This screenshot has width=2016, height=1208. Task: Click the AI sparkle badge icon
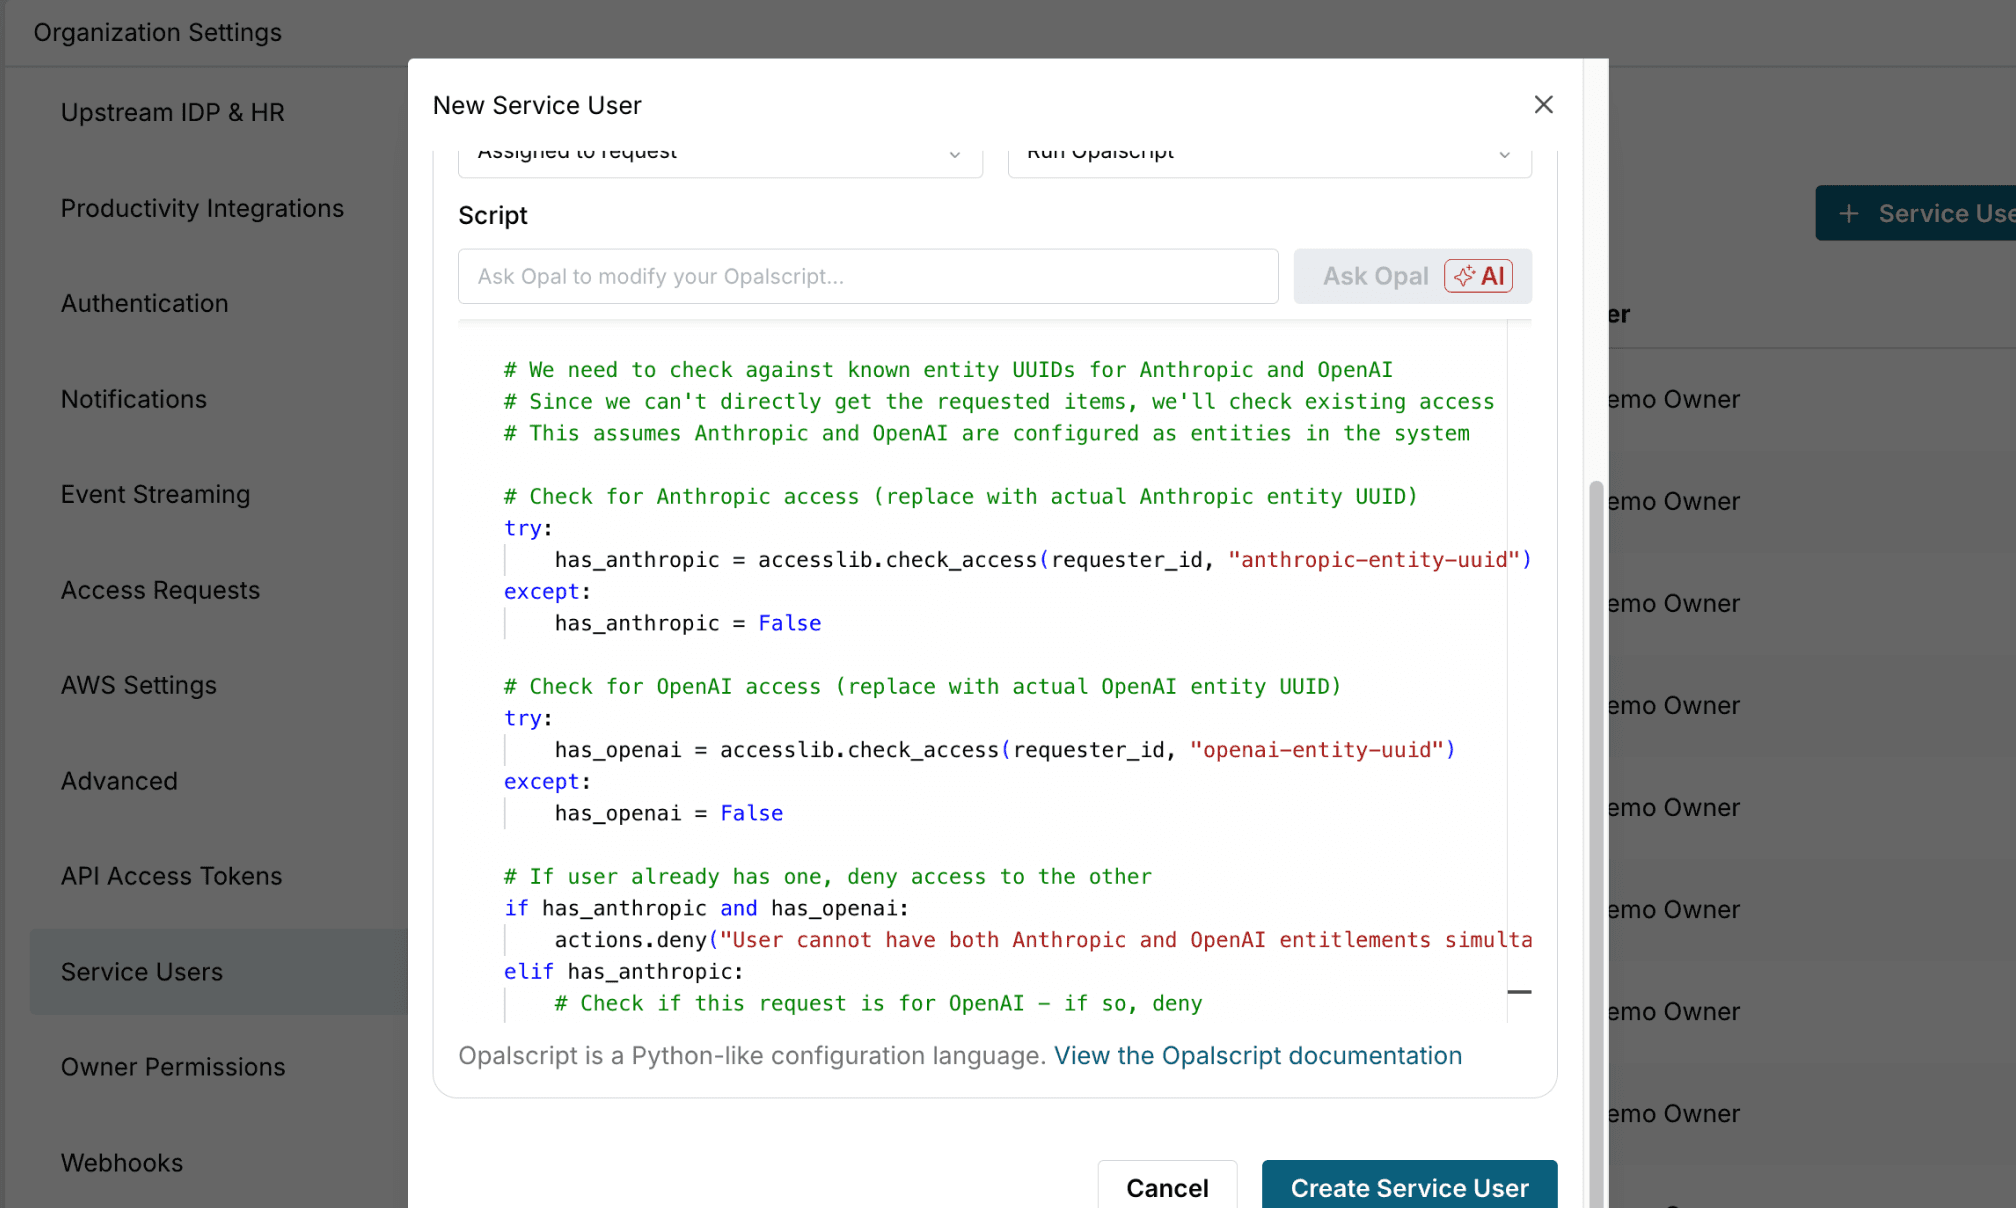click(x=1465, y=276)
